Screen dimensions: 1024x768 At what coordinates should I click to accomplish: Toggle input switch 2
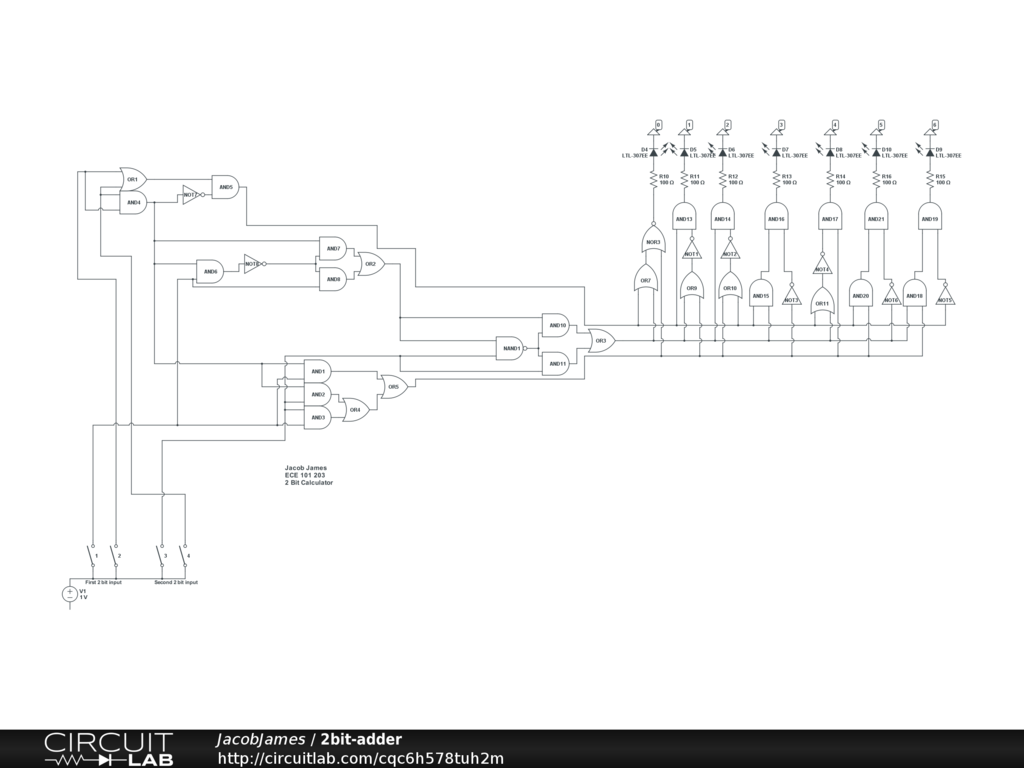click(x=114, y=553)
